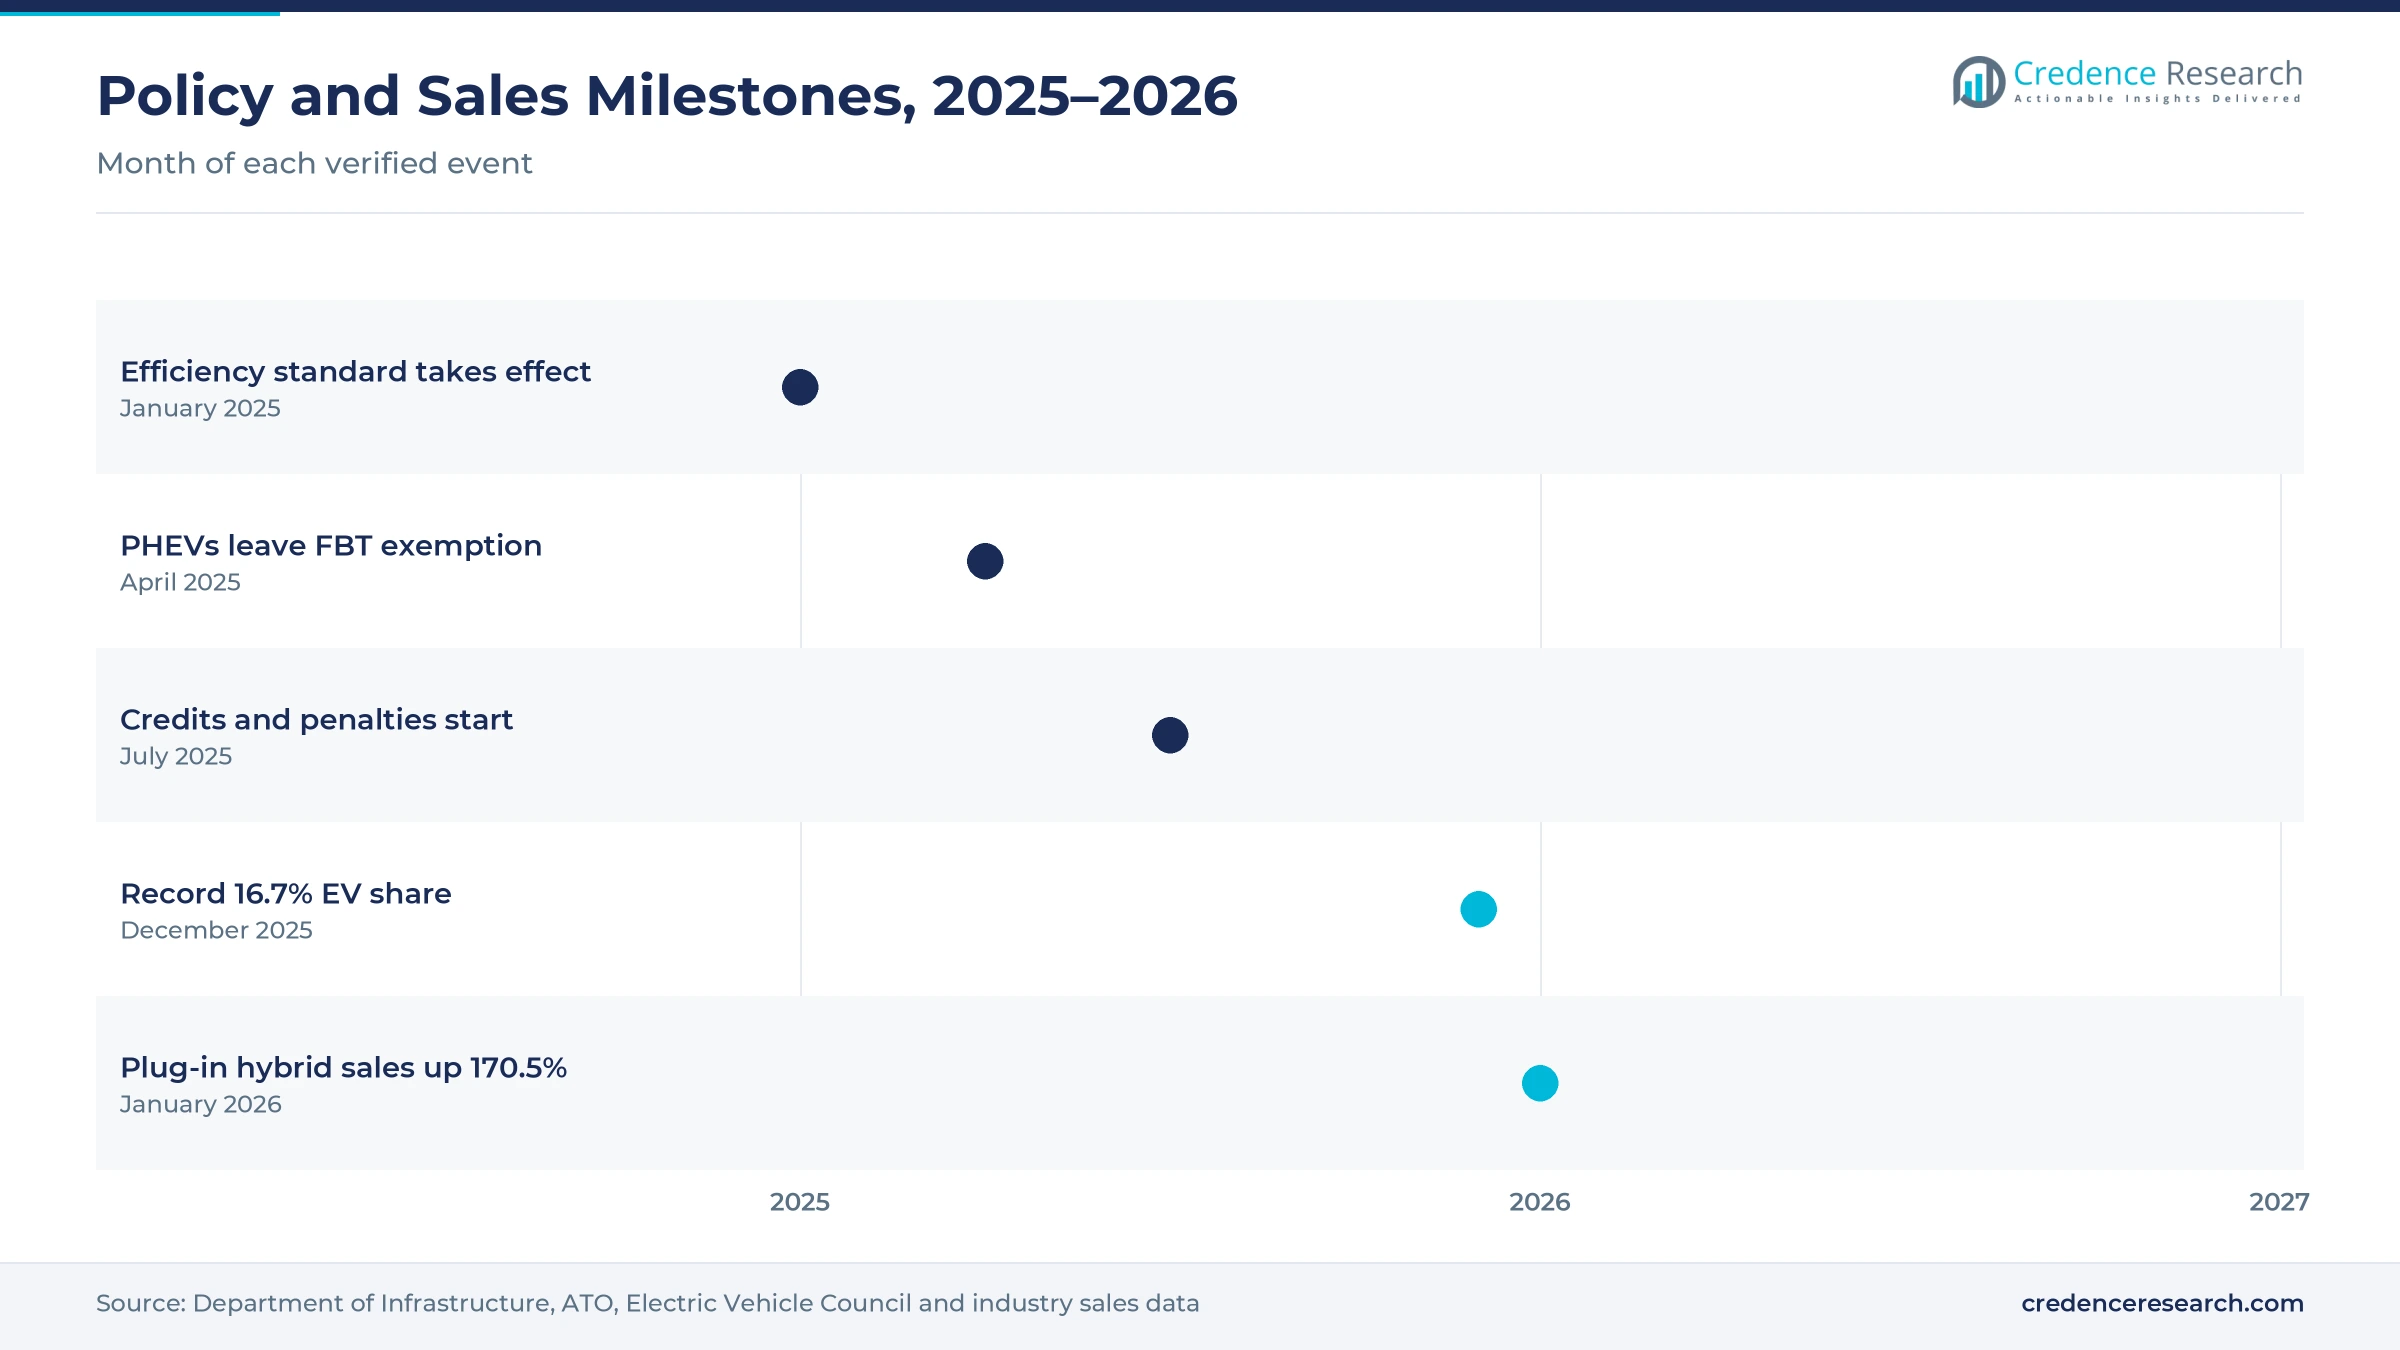
Task: Click the January 2026 plug-in hybrid sales dot
Action: (x=1540, y=1083)
